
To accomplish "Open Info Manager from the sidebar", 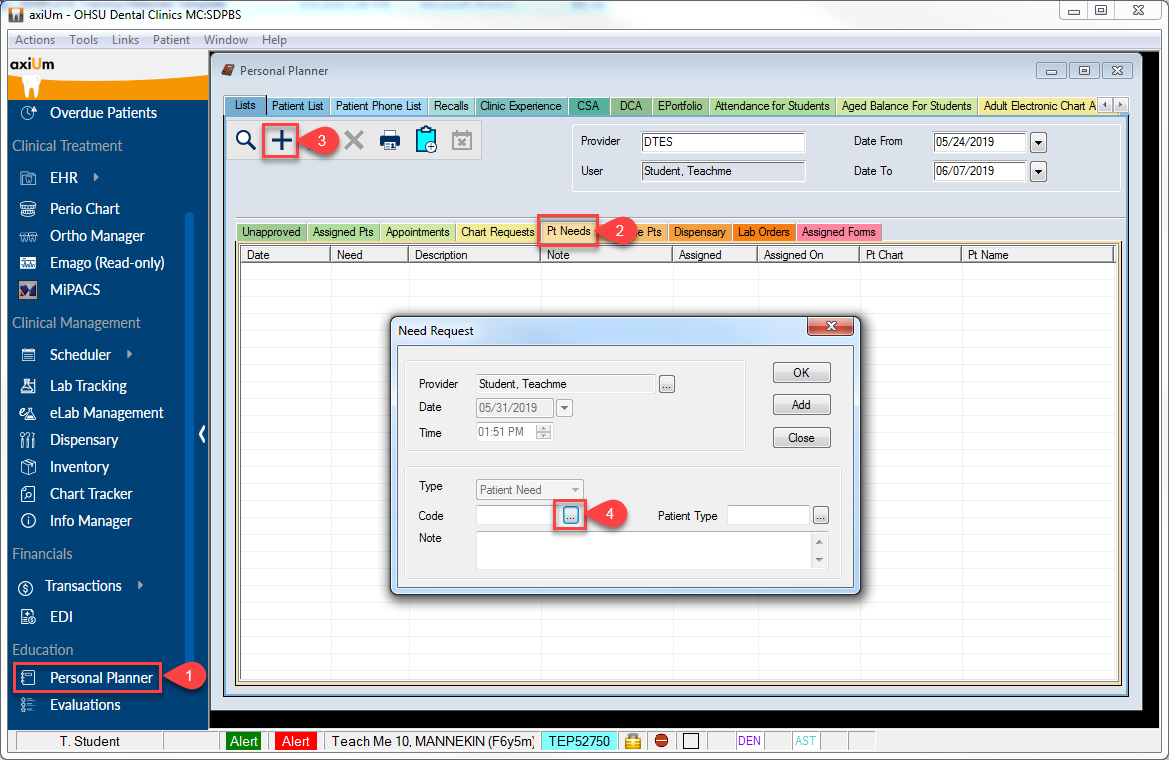I will tap(90, 521).
